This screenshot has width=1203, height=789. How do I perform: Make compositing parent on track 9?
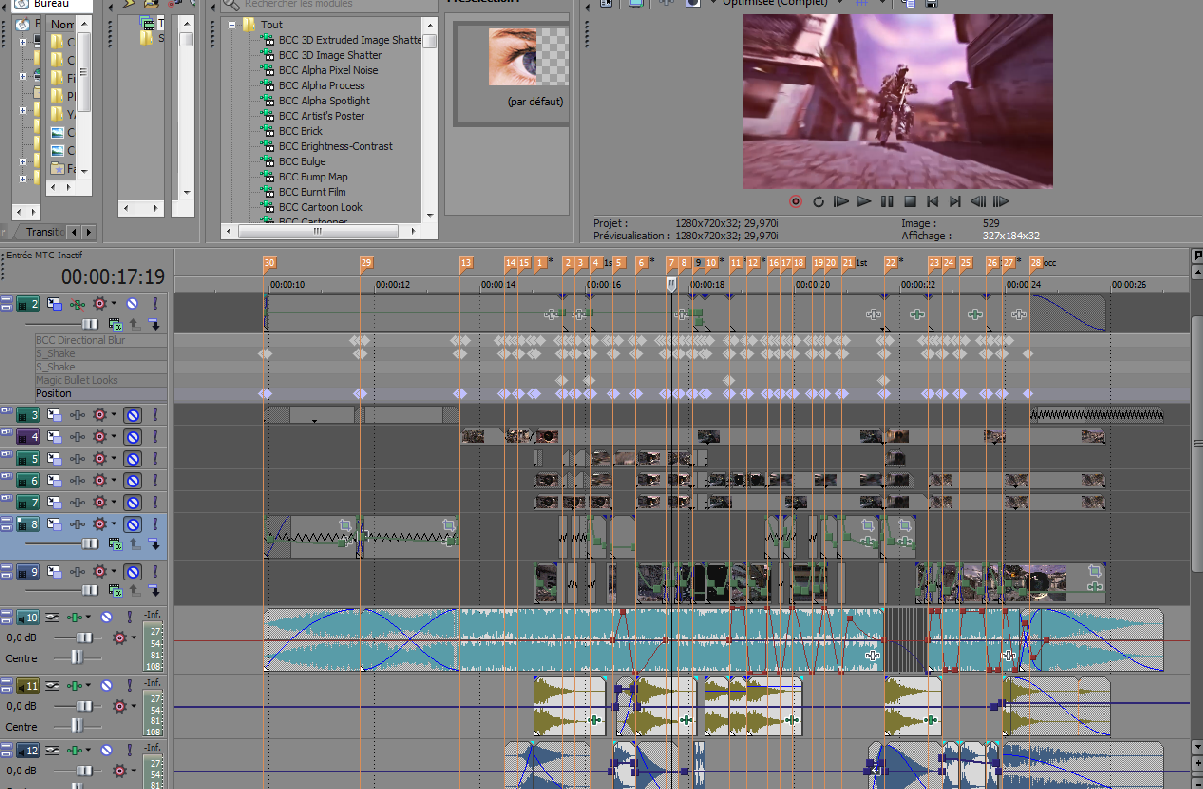[x=134, y=593]
